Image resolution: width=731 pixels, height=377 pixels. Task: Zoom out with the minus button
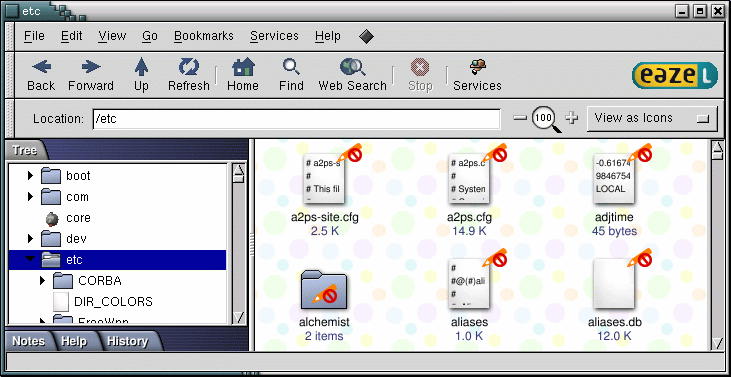coord(520,118)
